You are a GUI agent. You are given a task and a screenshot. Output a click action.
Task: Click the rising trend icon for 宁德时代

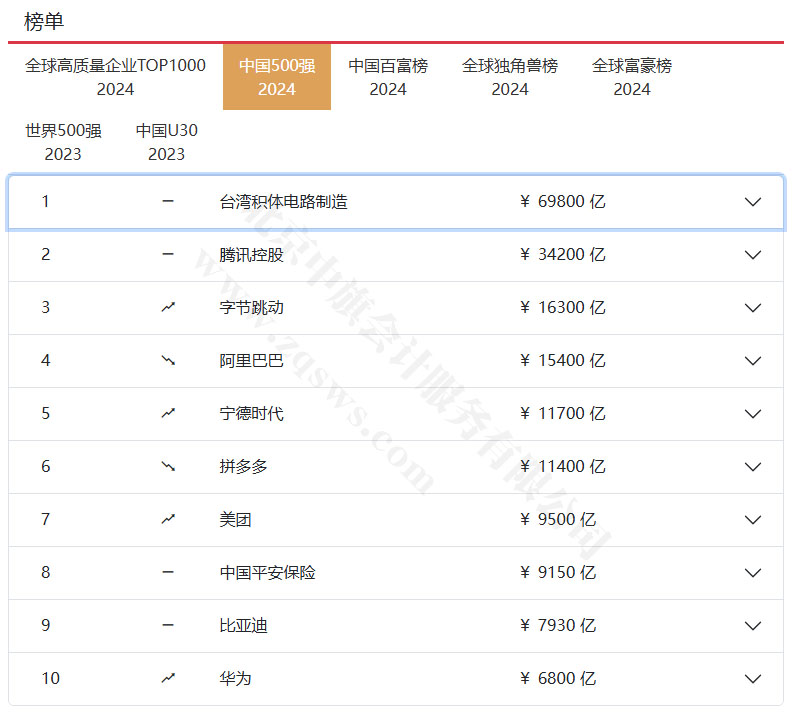click(168, 413)
